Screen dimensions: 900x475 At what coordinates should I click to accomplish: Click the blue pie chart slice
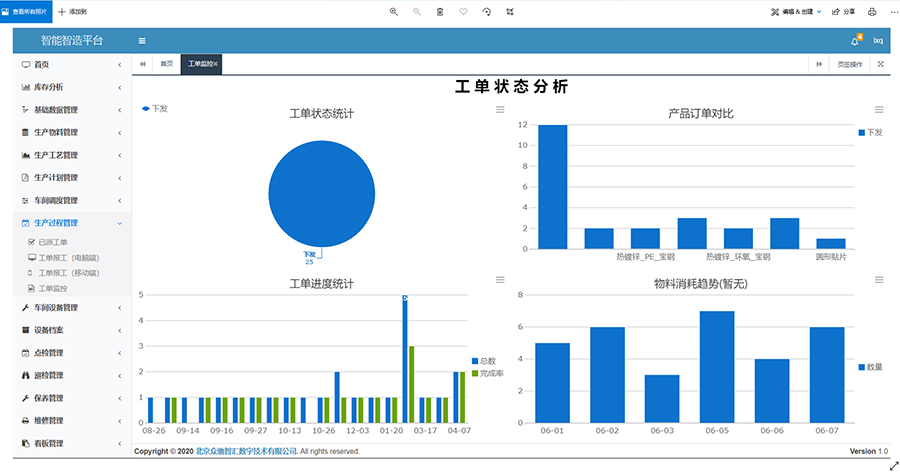pos(321,192)
